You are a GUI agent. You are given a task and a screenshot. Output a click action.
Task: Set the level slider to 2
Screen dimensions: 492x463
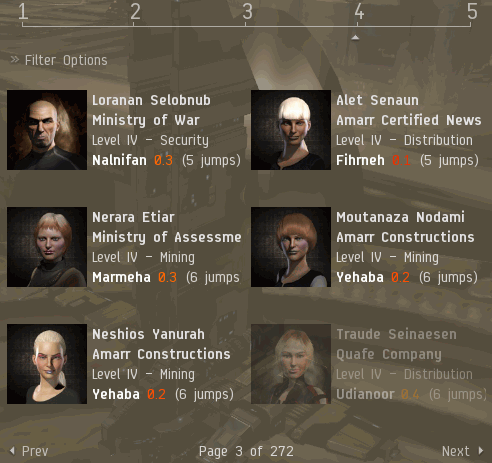(x=135, y=12)
